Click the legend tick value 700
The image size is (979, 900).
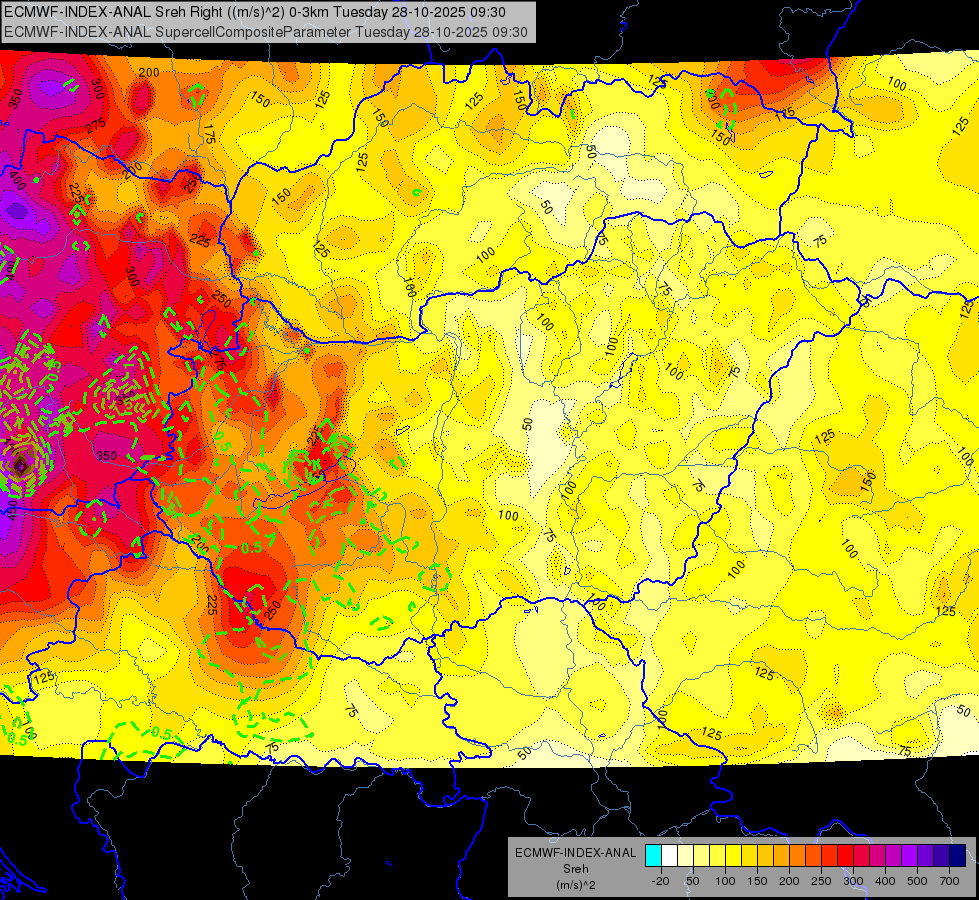(949, 881)
